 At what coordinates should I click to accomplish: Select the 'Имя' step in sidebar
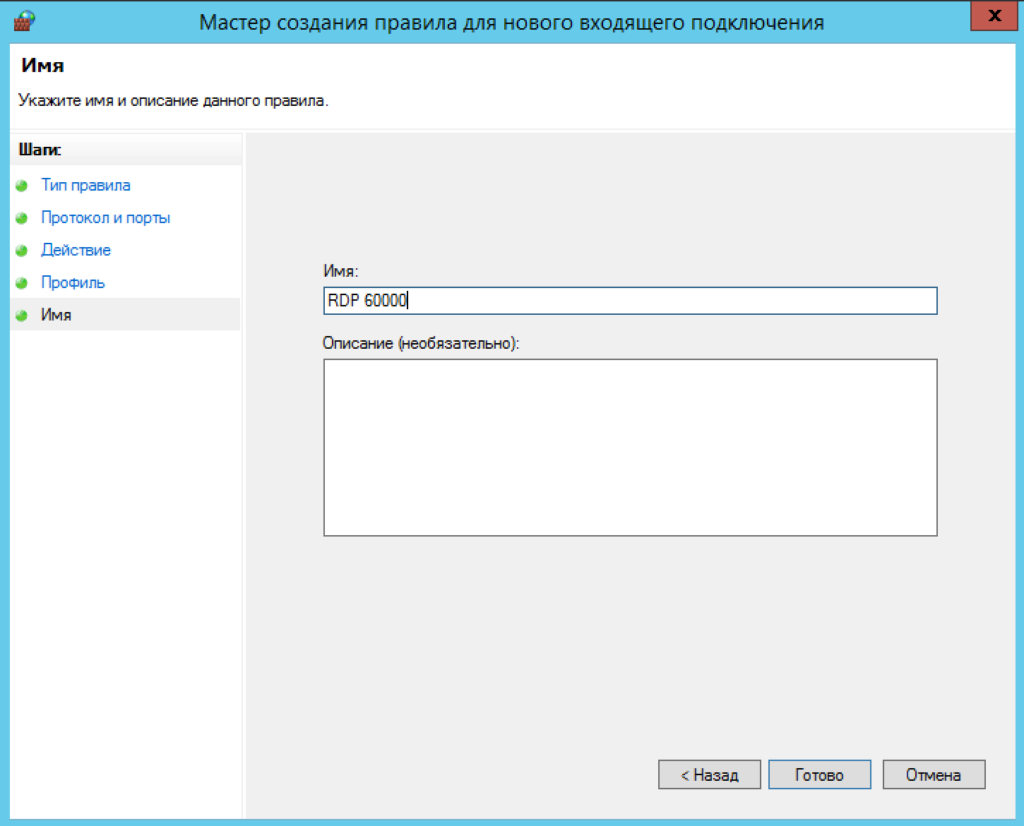56,315
